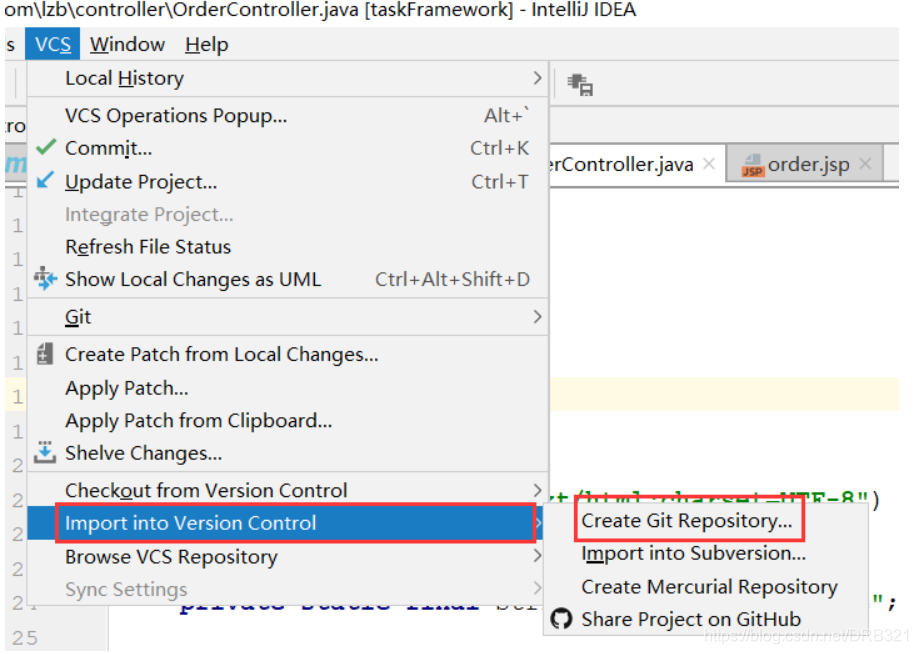Viewport: 918px width, 654px height.
Task: Click the JSP file icon on order.jsp tab
Action: 752,166
